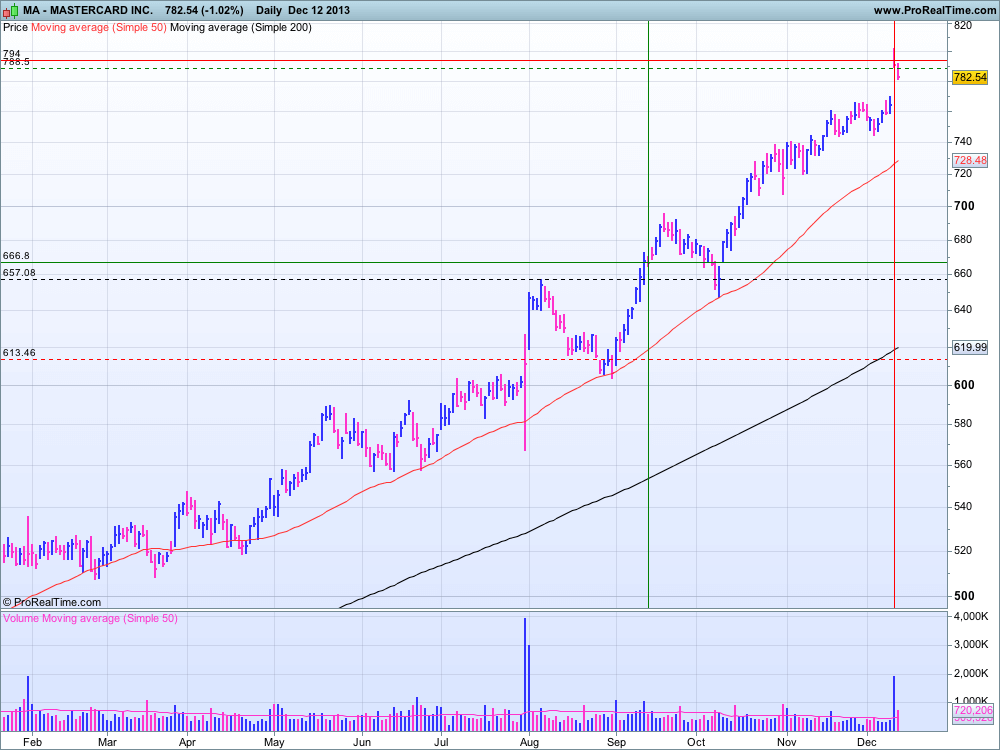Click the Feb month label on time axis
The width and height of the screenshot is (1000, 750).
(32, 742)
